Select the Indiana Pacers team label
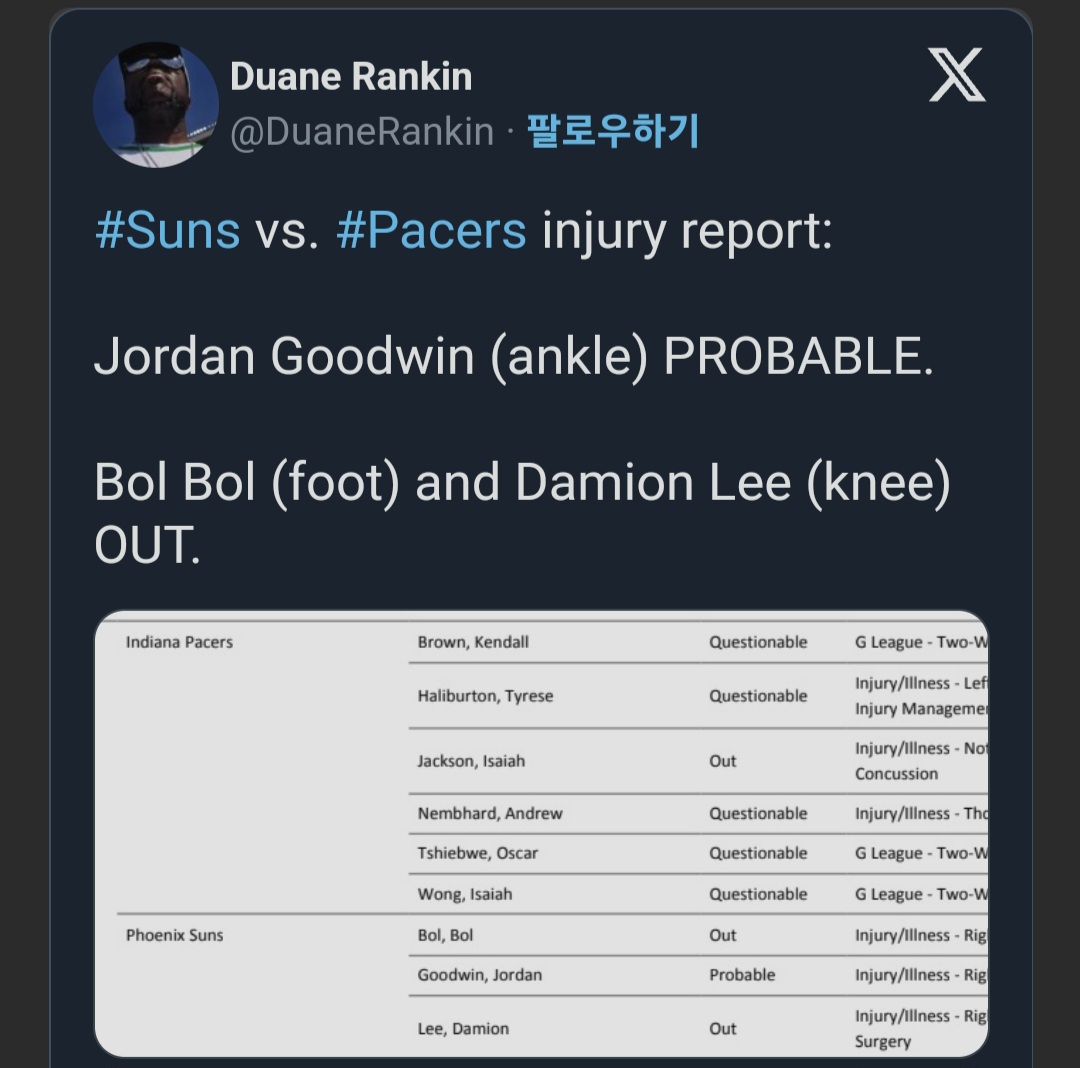This screenshot has width=1080, height=1068. (179, 642)
